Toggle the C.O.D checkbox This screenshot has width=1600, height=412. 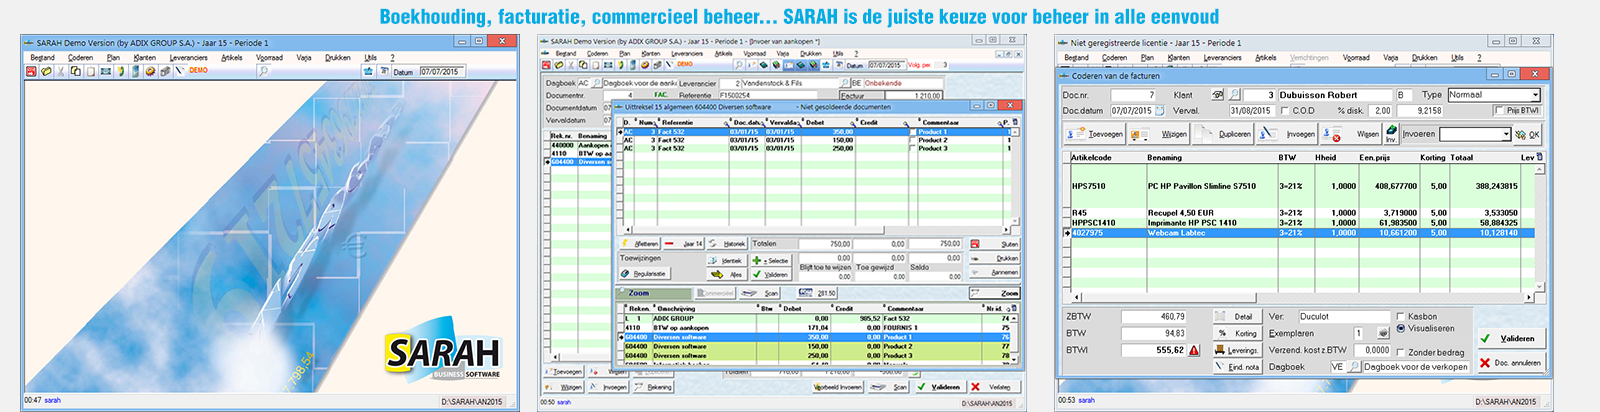coord(1285,111)
